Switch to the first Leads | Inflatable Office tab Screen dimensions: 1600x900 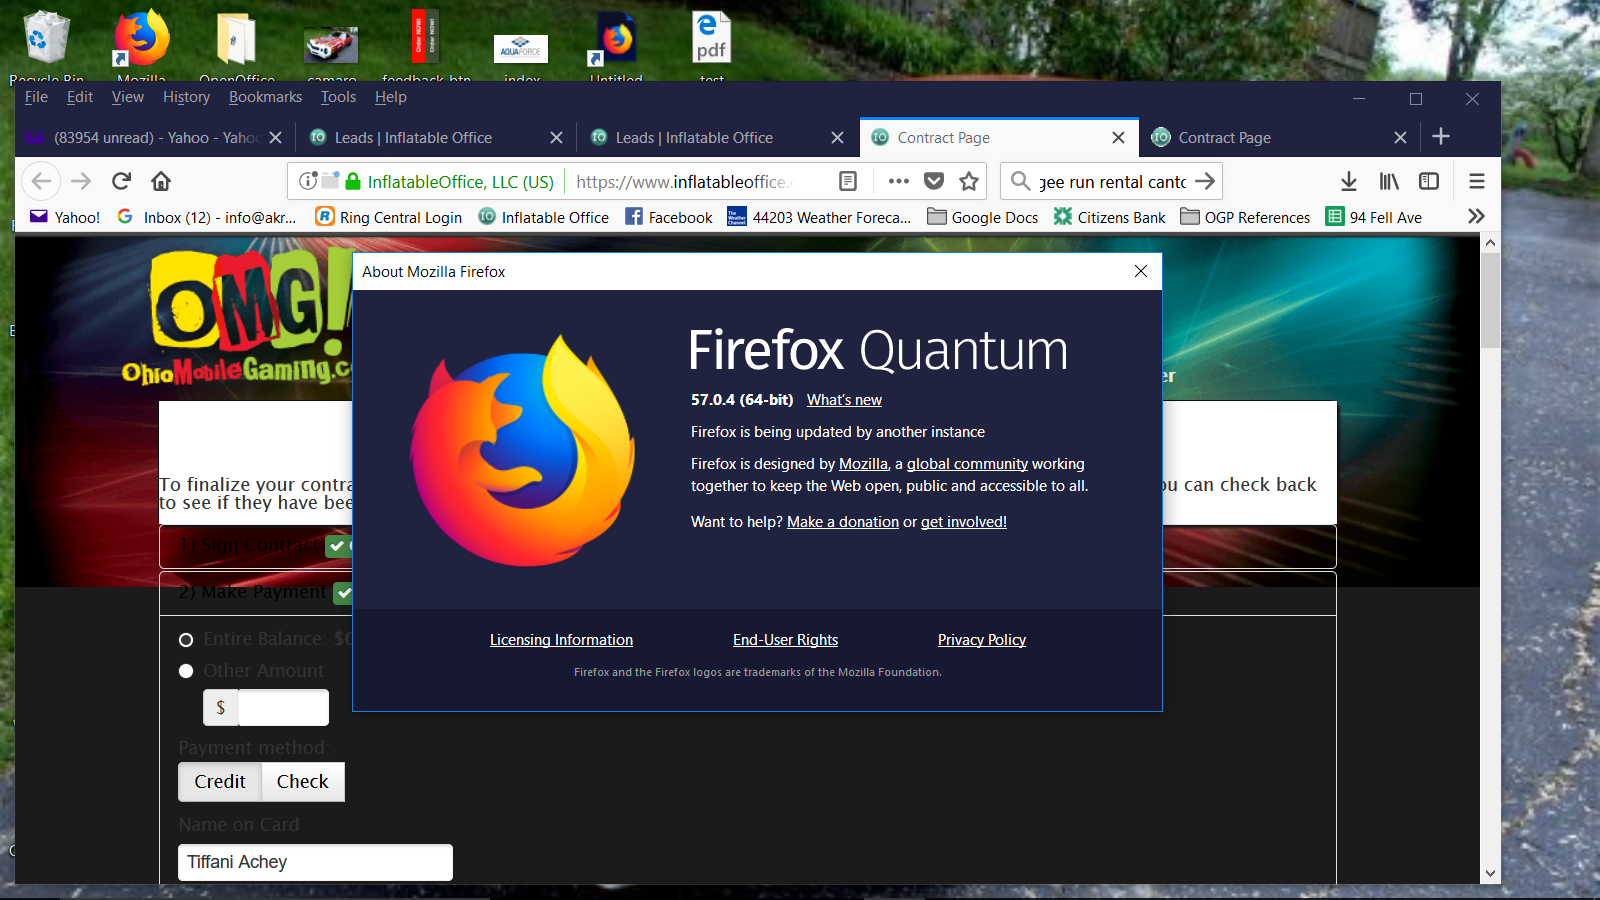click(x=413, y=138)
